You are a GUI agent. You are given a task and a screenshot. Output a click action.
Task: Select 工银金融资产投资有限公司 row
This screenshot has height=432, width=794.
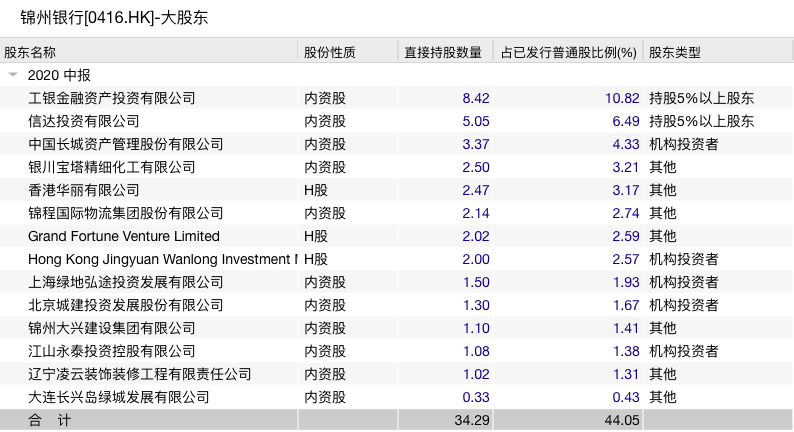(x=397, y=98)
